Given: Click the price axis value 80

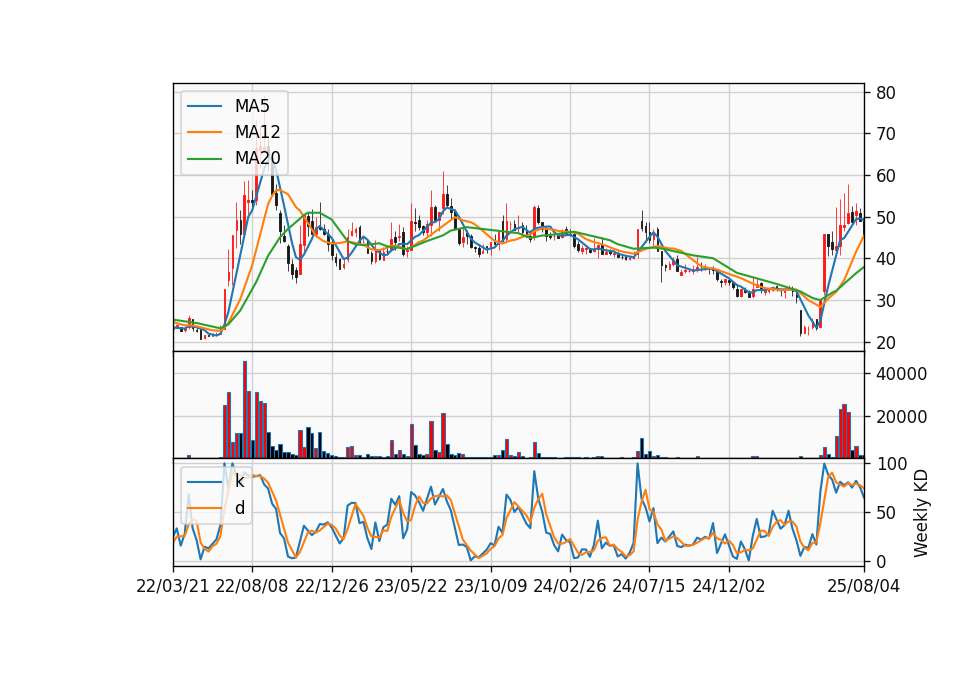Looking at the screenshot, I should pos(886,93).
